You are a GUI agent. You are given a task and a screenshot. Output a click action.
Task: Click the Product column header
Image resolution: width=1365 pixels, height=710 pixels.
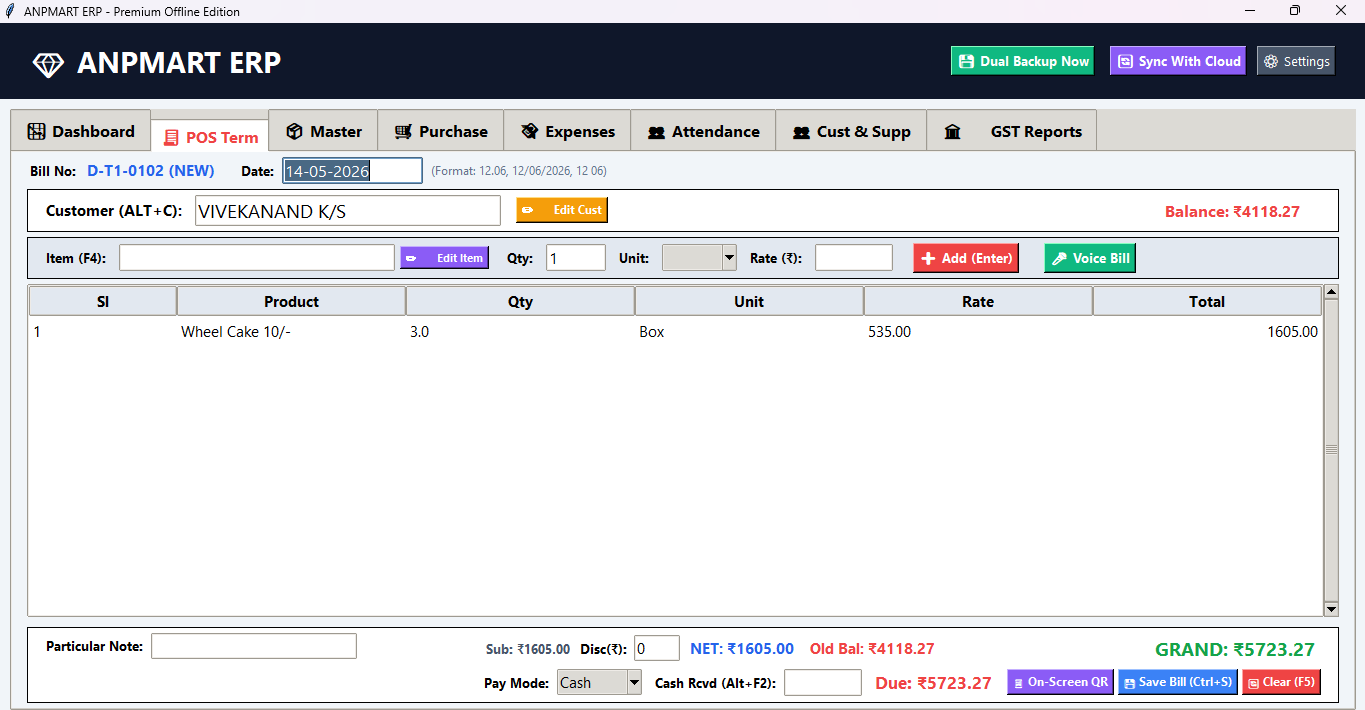tap(291, 301)
